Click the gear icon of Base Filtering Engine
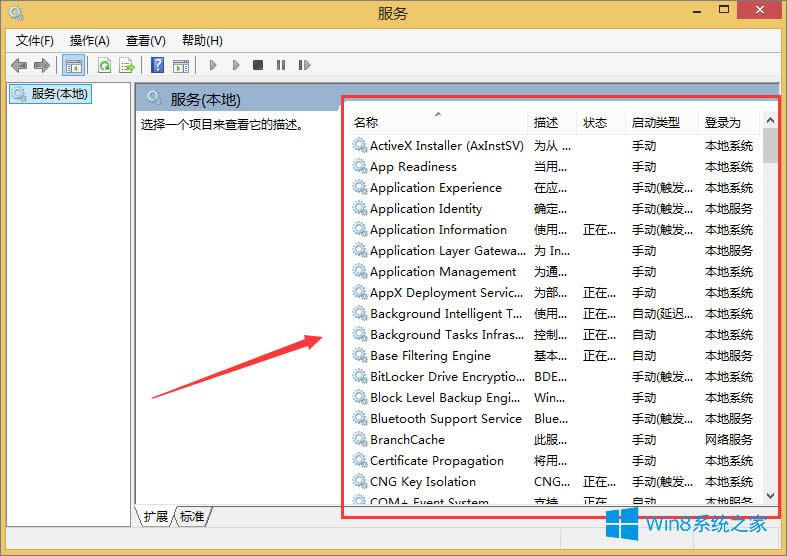787x556 pixels. pos(359,355)
